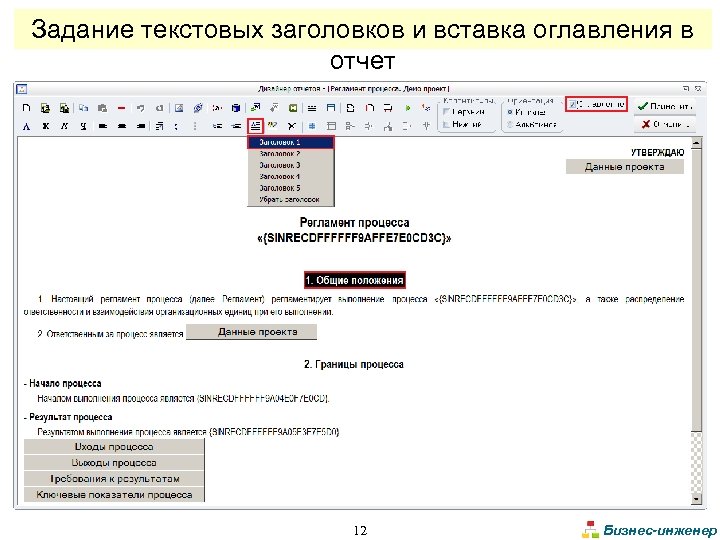Click the УТВЕРЖДАЮ text

(x=658, y=152)
